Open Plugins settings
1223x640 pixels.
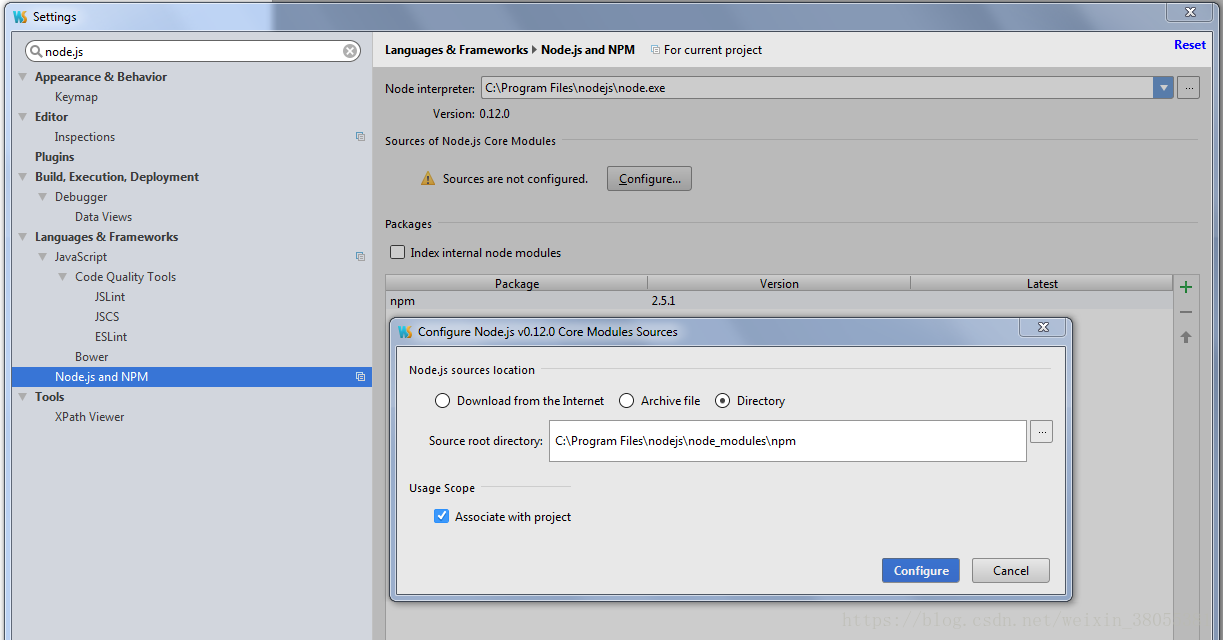[54, 157]
